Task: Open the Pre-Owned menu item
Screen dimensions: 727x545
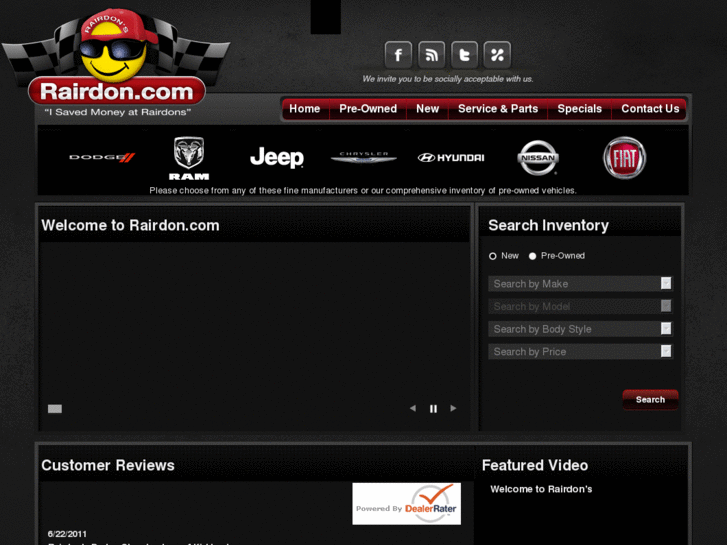Action: click(368, 109)
